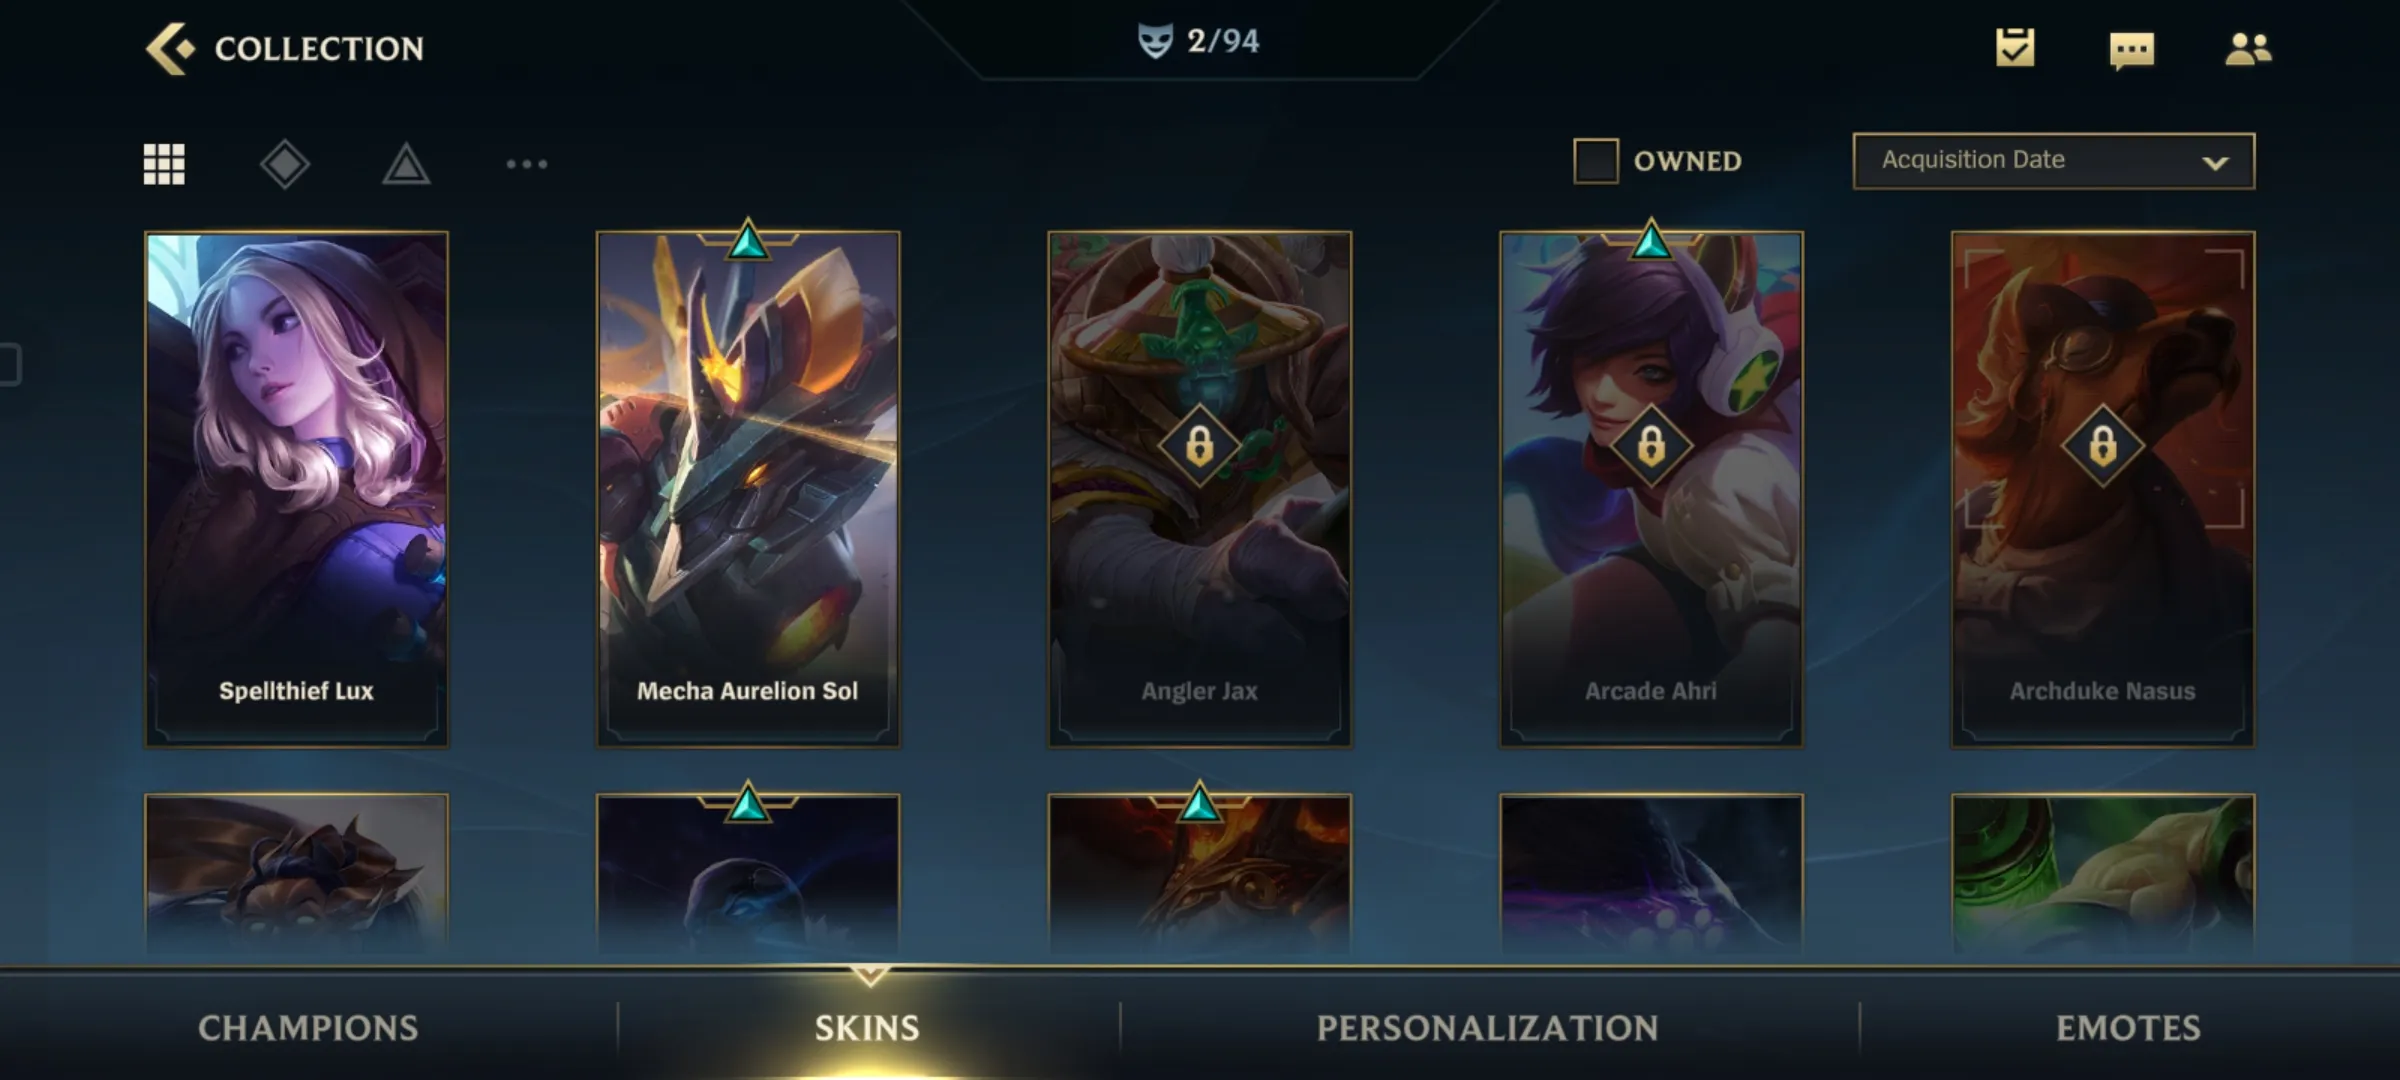2400x1080 pixels.
Task: Open the Emotes tab
Action: tap(2128, 1028)
